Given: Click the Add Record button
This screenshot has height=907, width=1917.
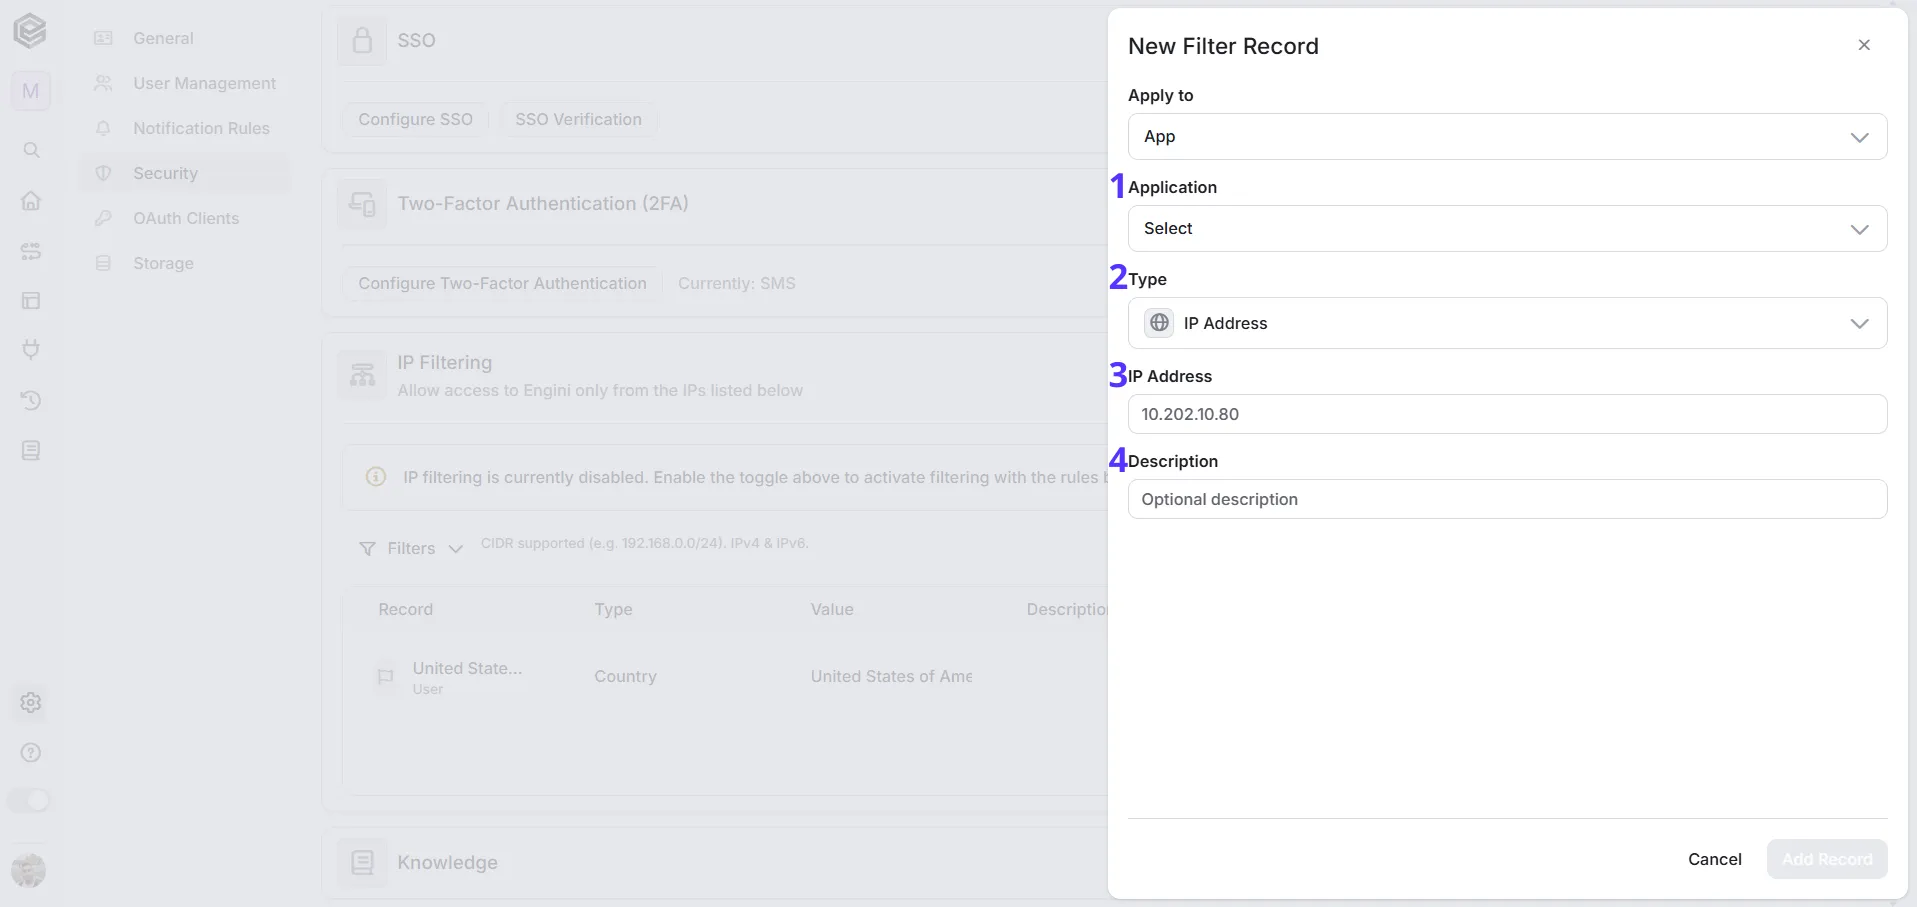Looking at the screenshot, I should point(1826,859).
